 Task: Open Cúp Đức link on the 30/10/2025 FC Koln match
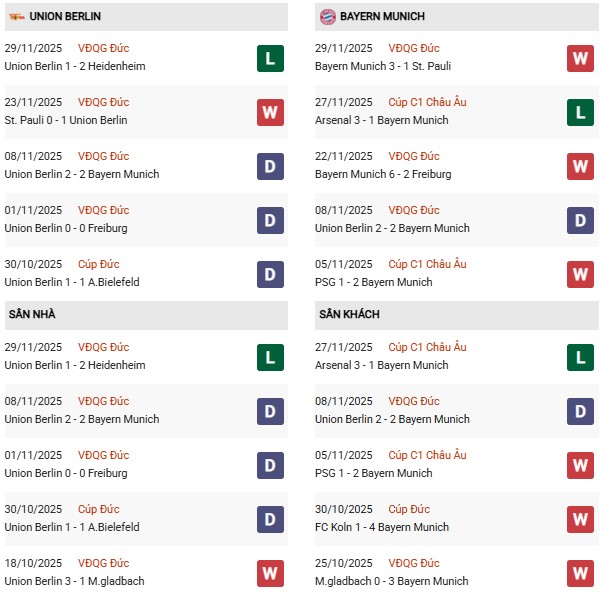(409, 509)
